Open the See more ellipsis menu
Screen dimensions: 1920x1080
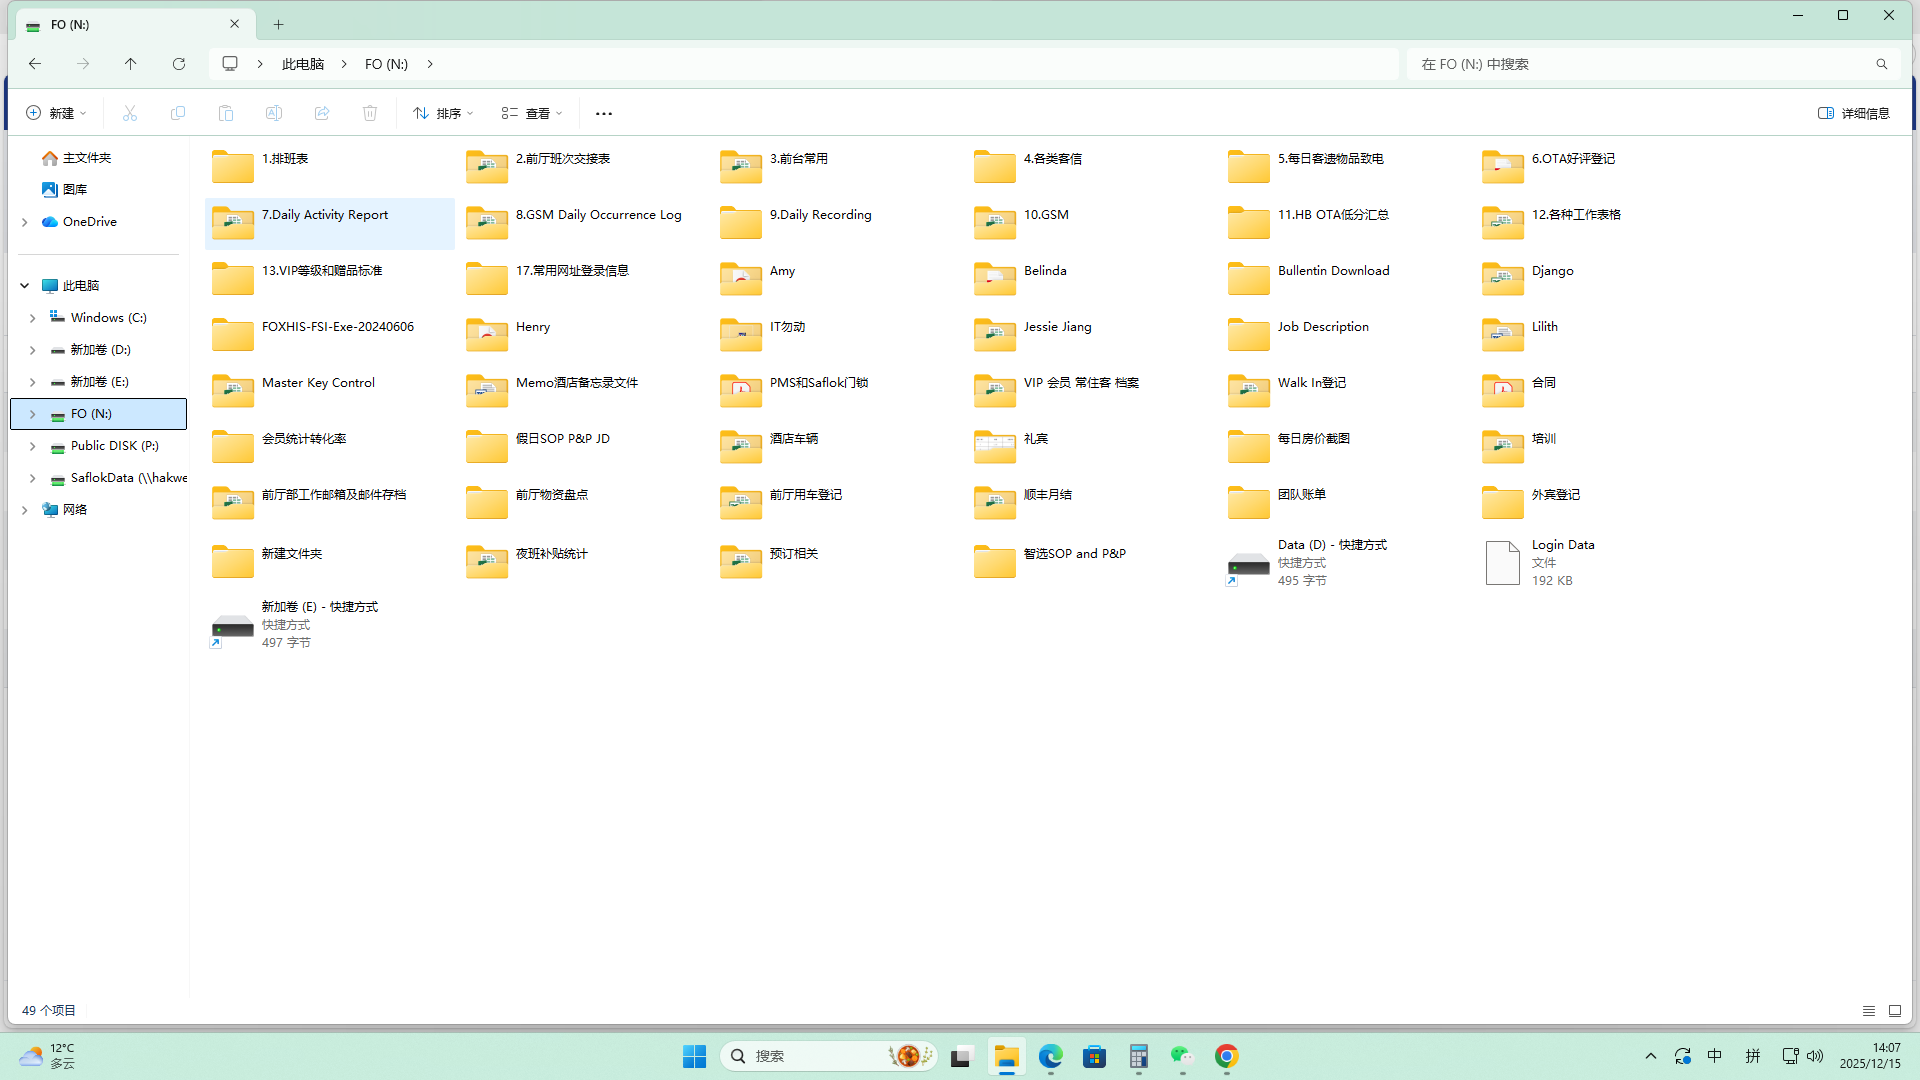[x=604, y=113]
